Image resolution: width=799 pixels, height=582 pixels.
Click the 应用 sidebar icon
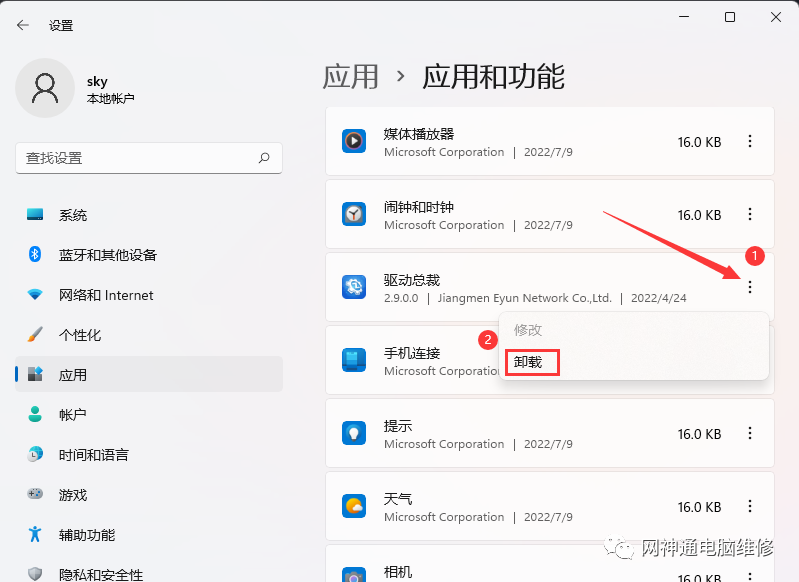35,374
